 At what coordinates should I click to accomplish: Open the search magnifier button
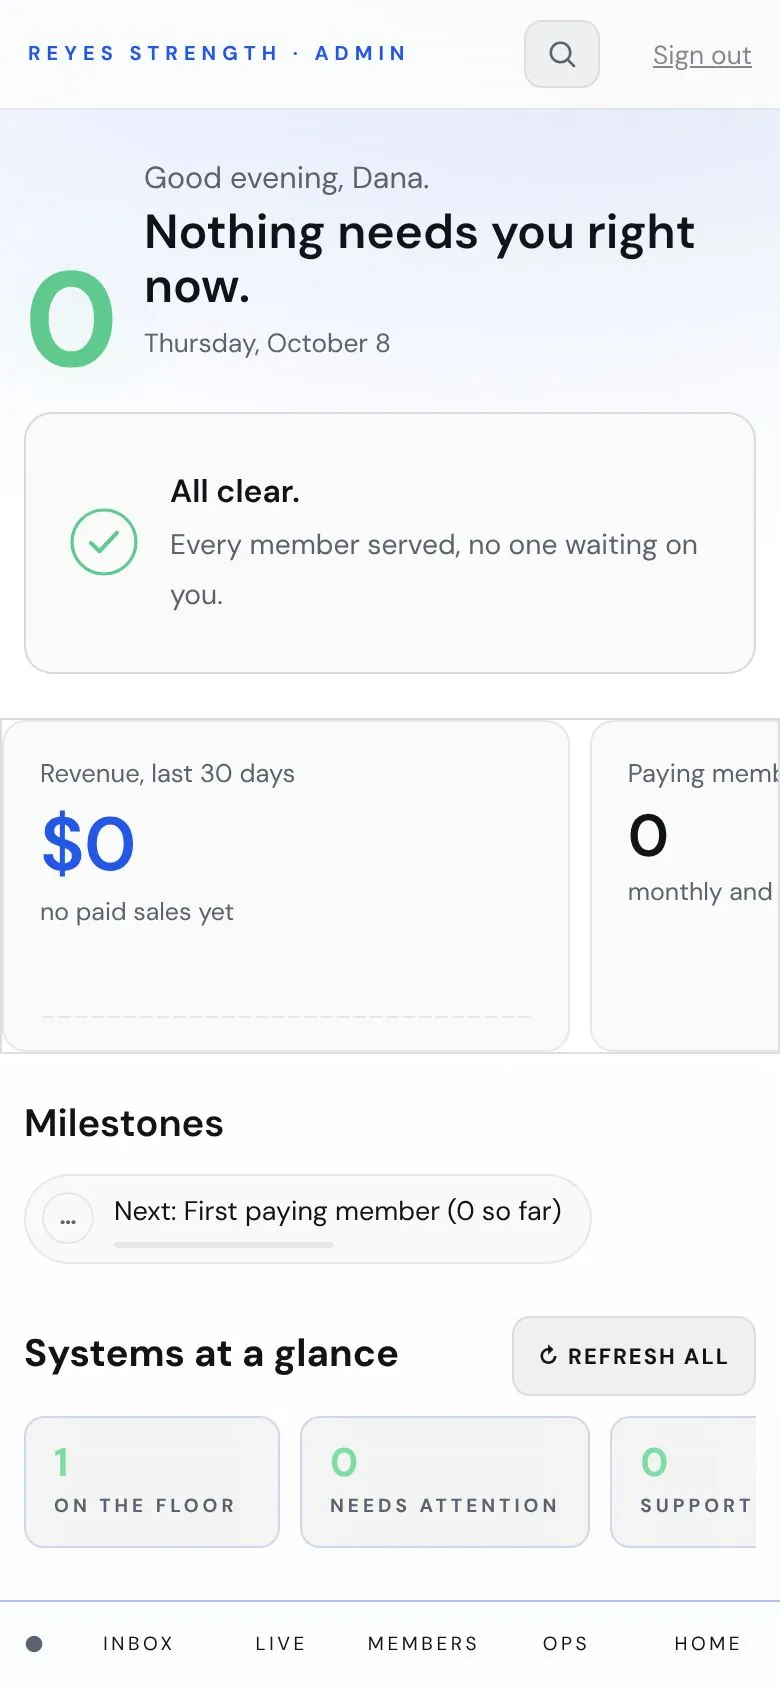point(562,54)
